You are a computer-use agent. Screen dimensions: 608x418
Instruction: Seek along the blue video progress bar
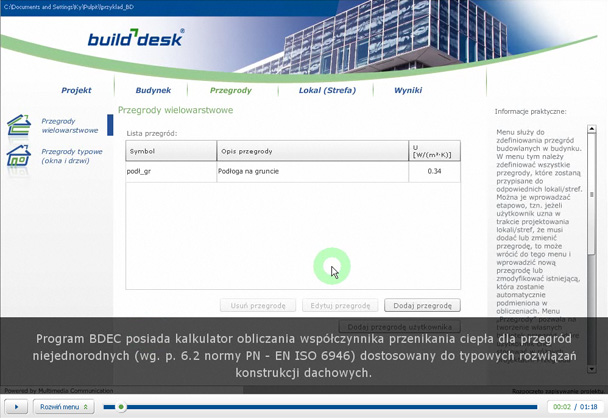320,407
